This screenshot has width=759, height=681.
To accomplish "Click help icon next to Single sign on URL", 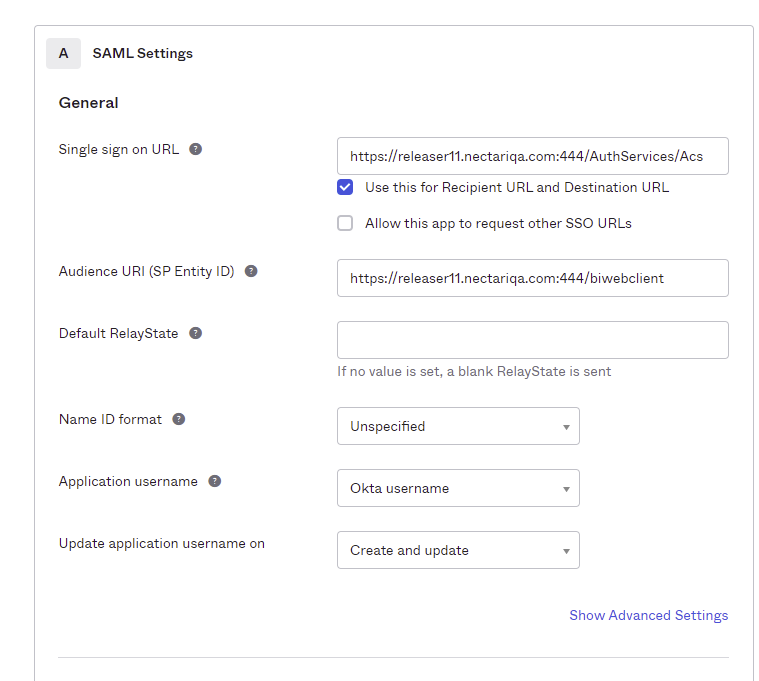I will click(196, 149).
